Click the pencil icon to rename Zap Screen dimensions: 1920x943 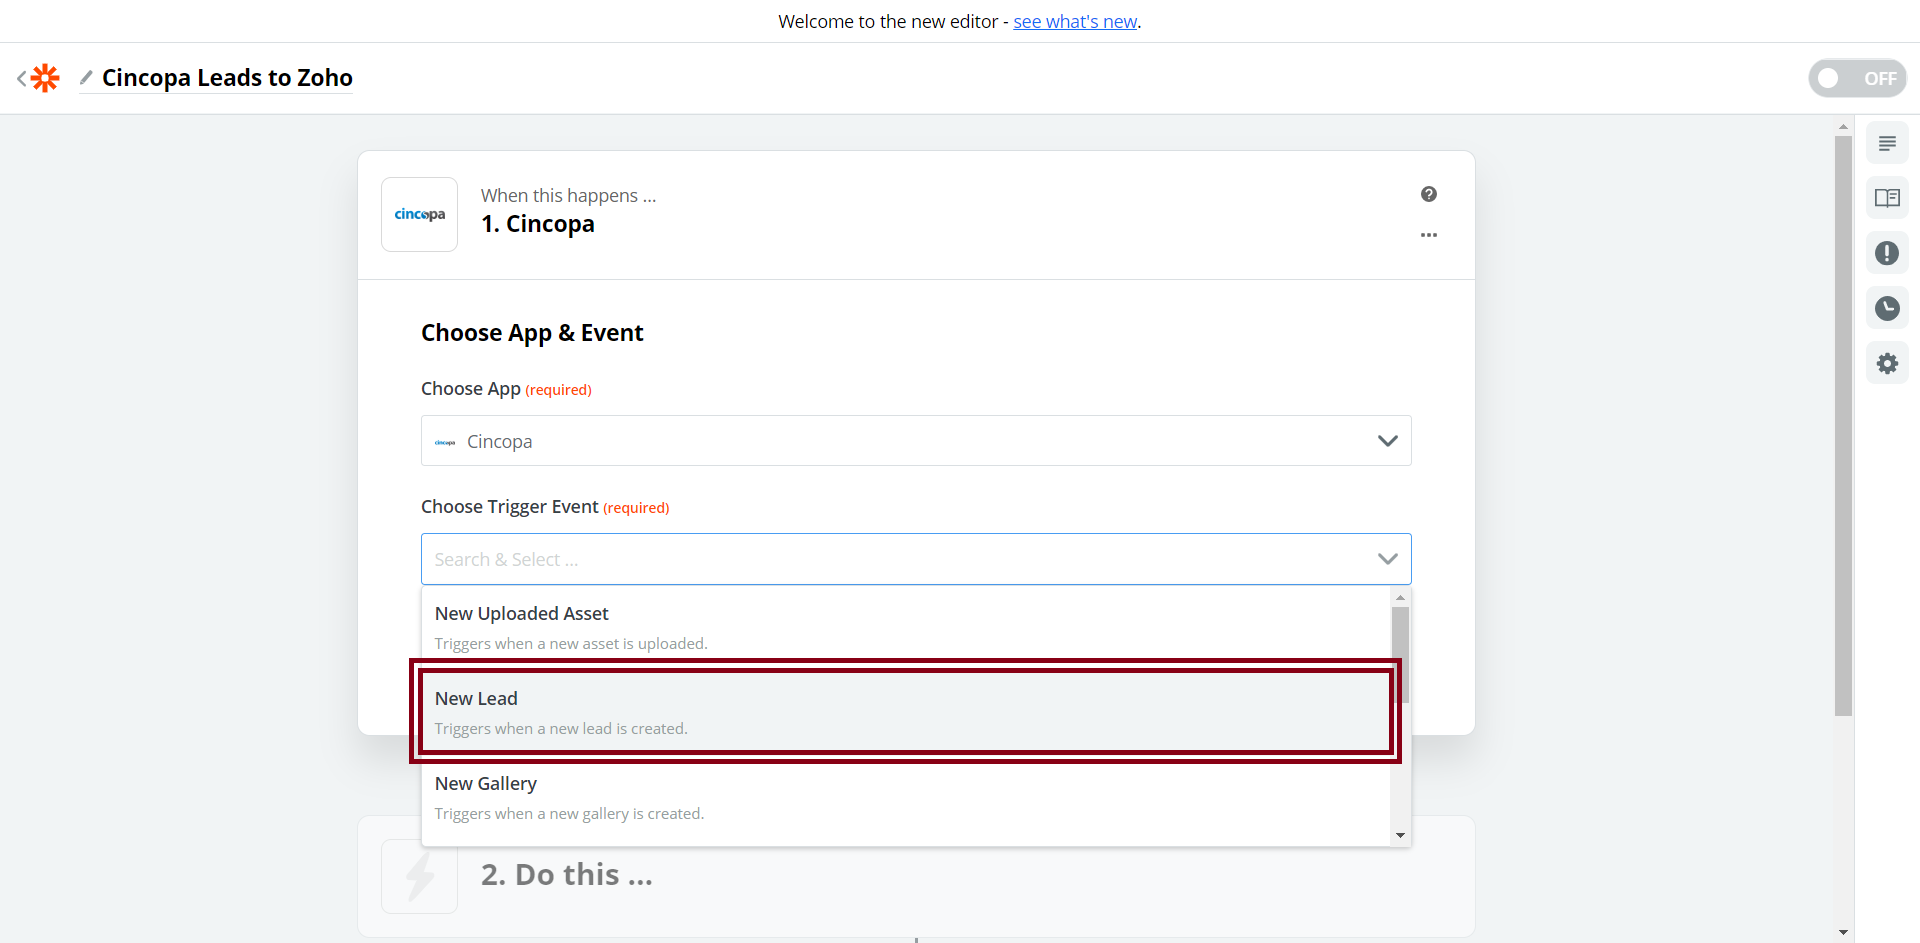pos(86,78)
